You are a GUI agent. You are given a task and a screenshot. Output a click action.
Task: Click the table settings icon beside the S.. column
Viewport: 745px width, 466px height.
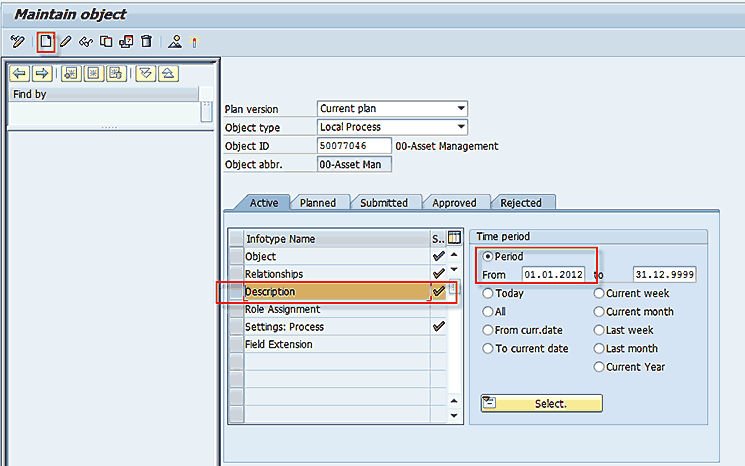pos(454,238)
